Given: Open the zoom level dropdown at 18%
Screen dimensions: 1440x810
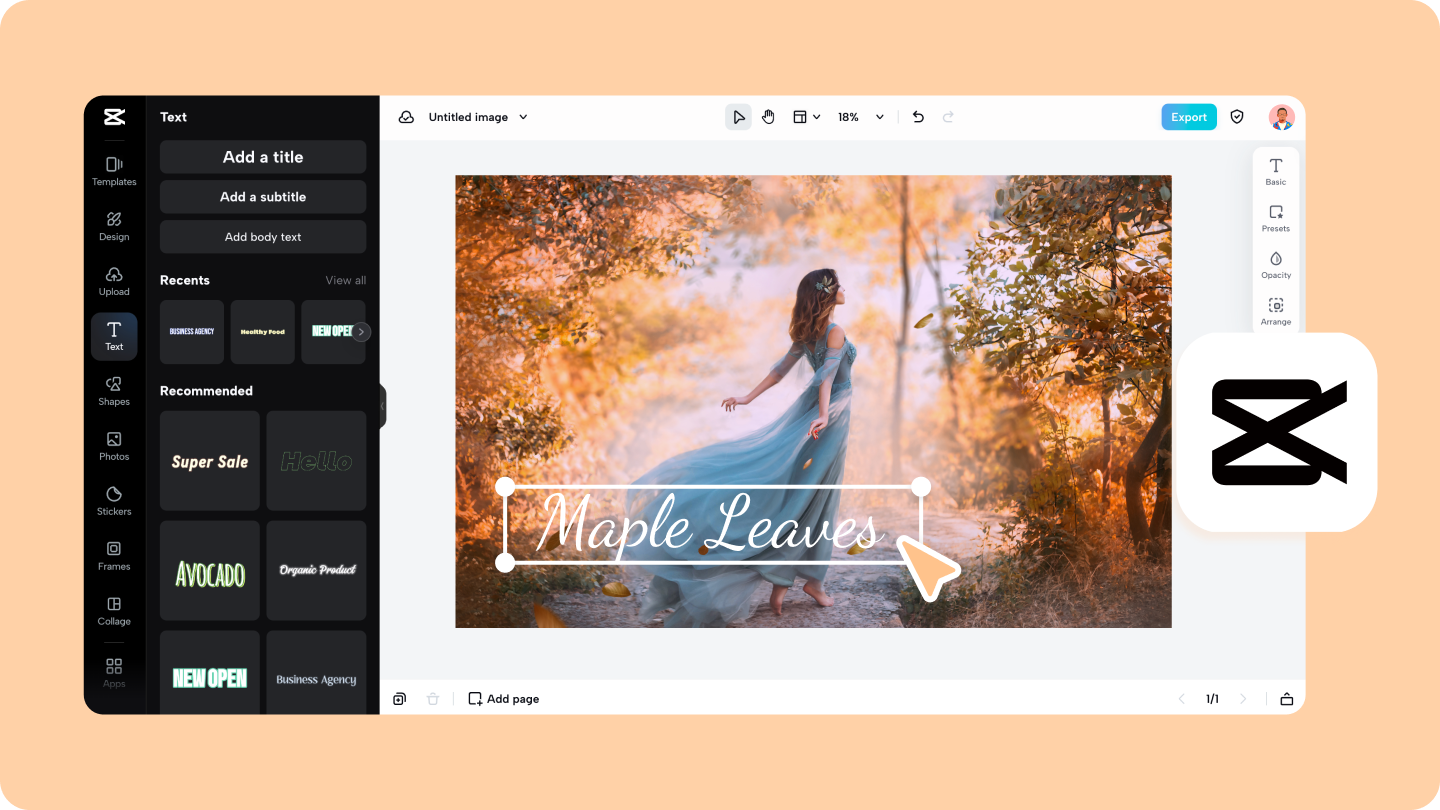Looking at the screenshot, I should 856,116.
